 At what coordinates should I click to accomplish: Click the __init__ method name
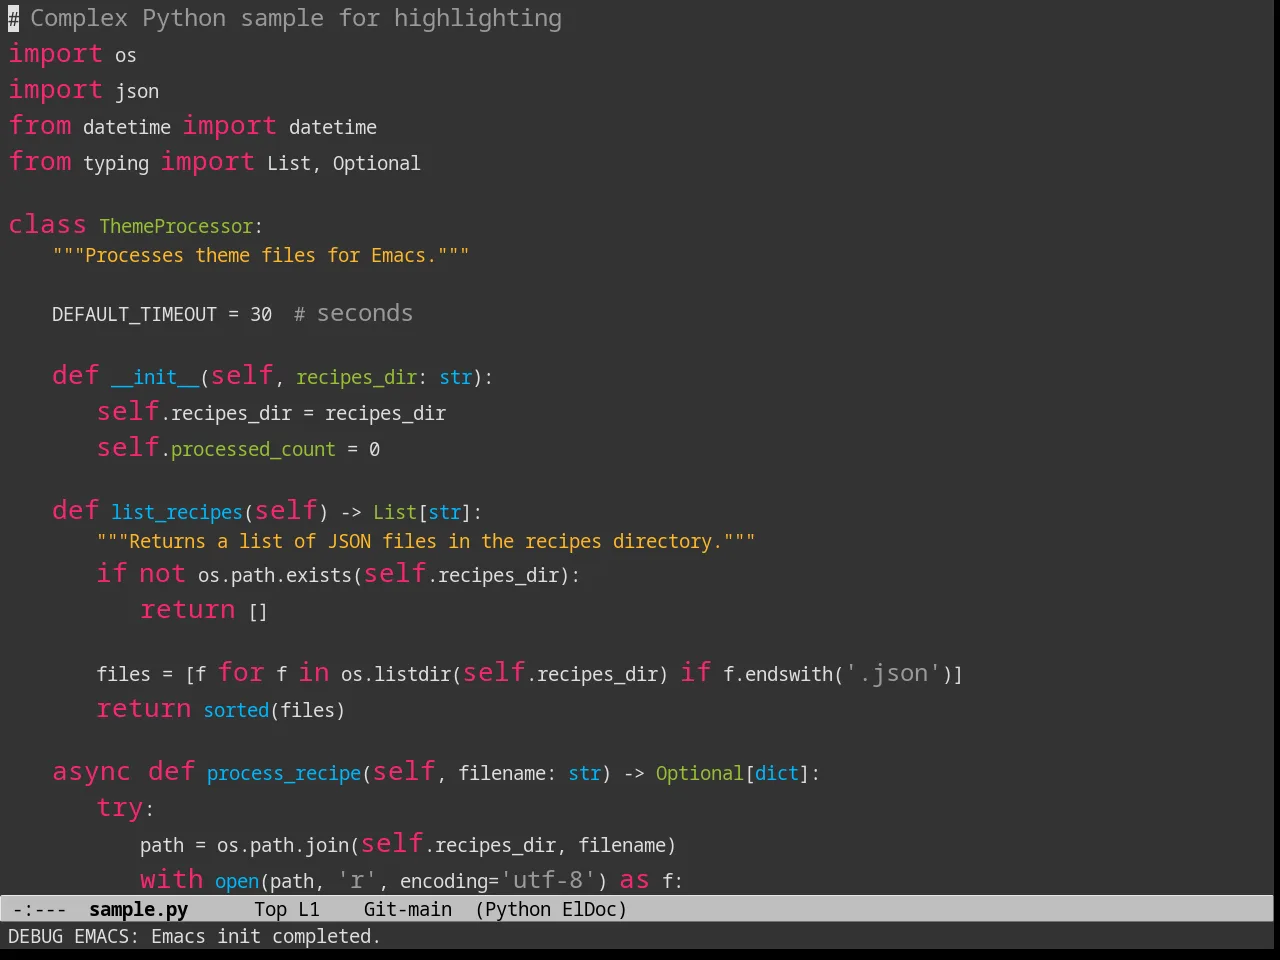pos(155,377)
